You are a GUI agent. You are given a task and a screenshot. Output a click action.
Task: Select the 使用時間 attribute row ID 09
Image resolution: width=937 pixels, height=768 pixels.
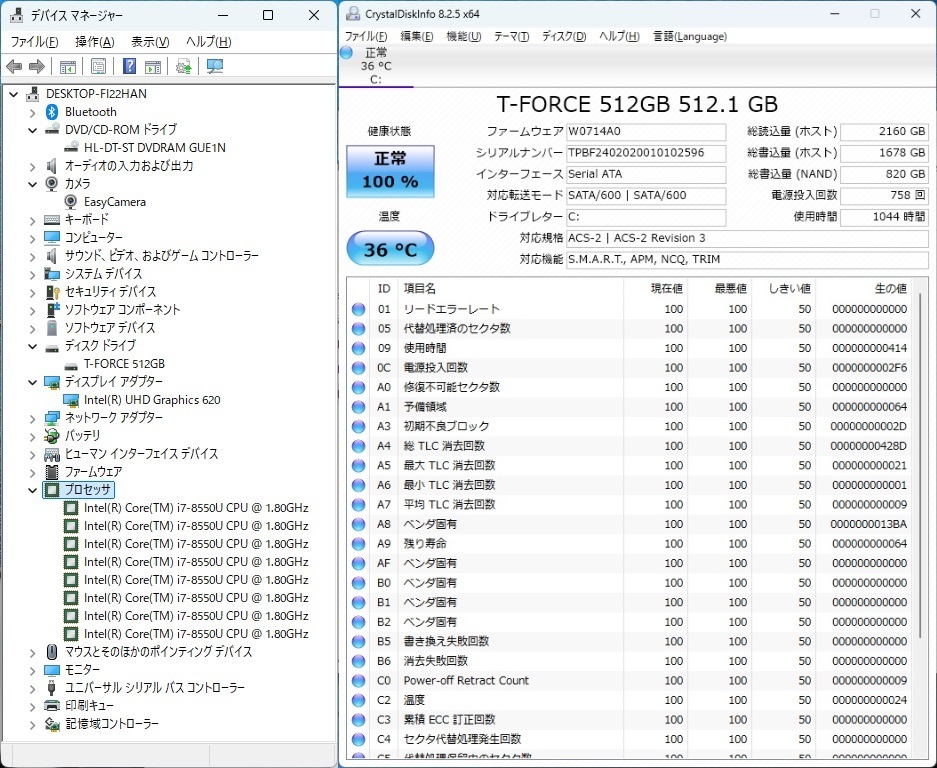tap(630, 348)
